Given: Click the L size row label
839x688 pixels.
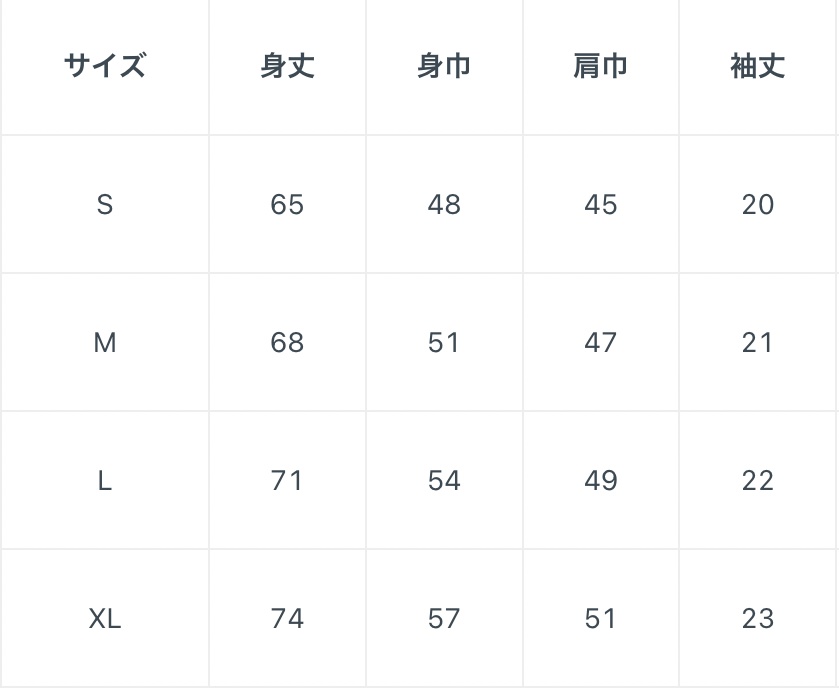Looking at the screenshot, I should point(105,481).
